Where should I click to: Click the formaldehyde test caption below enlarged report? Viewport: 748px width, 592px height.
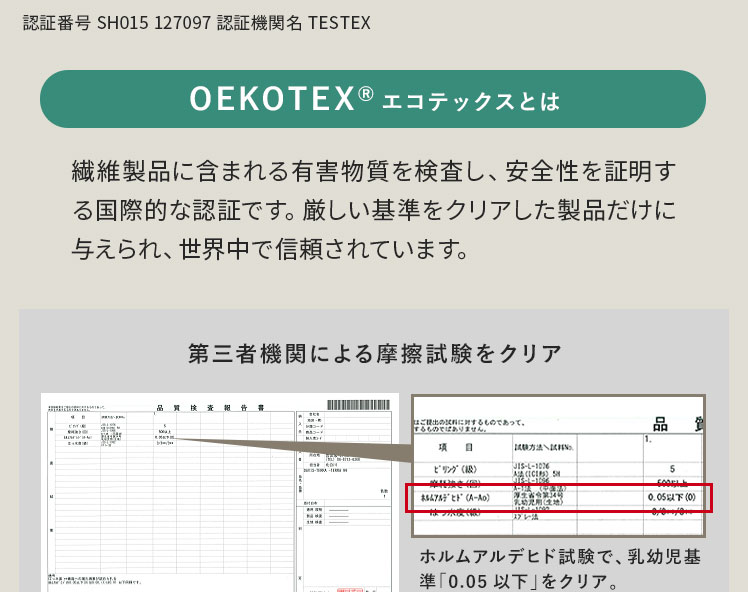559,568
